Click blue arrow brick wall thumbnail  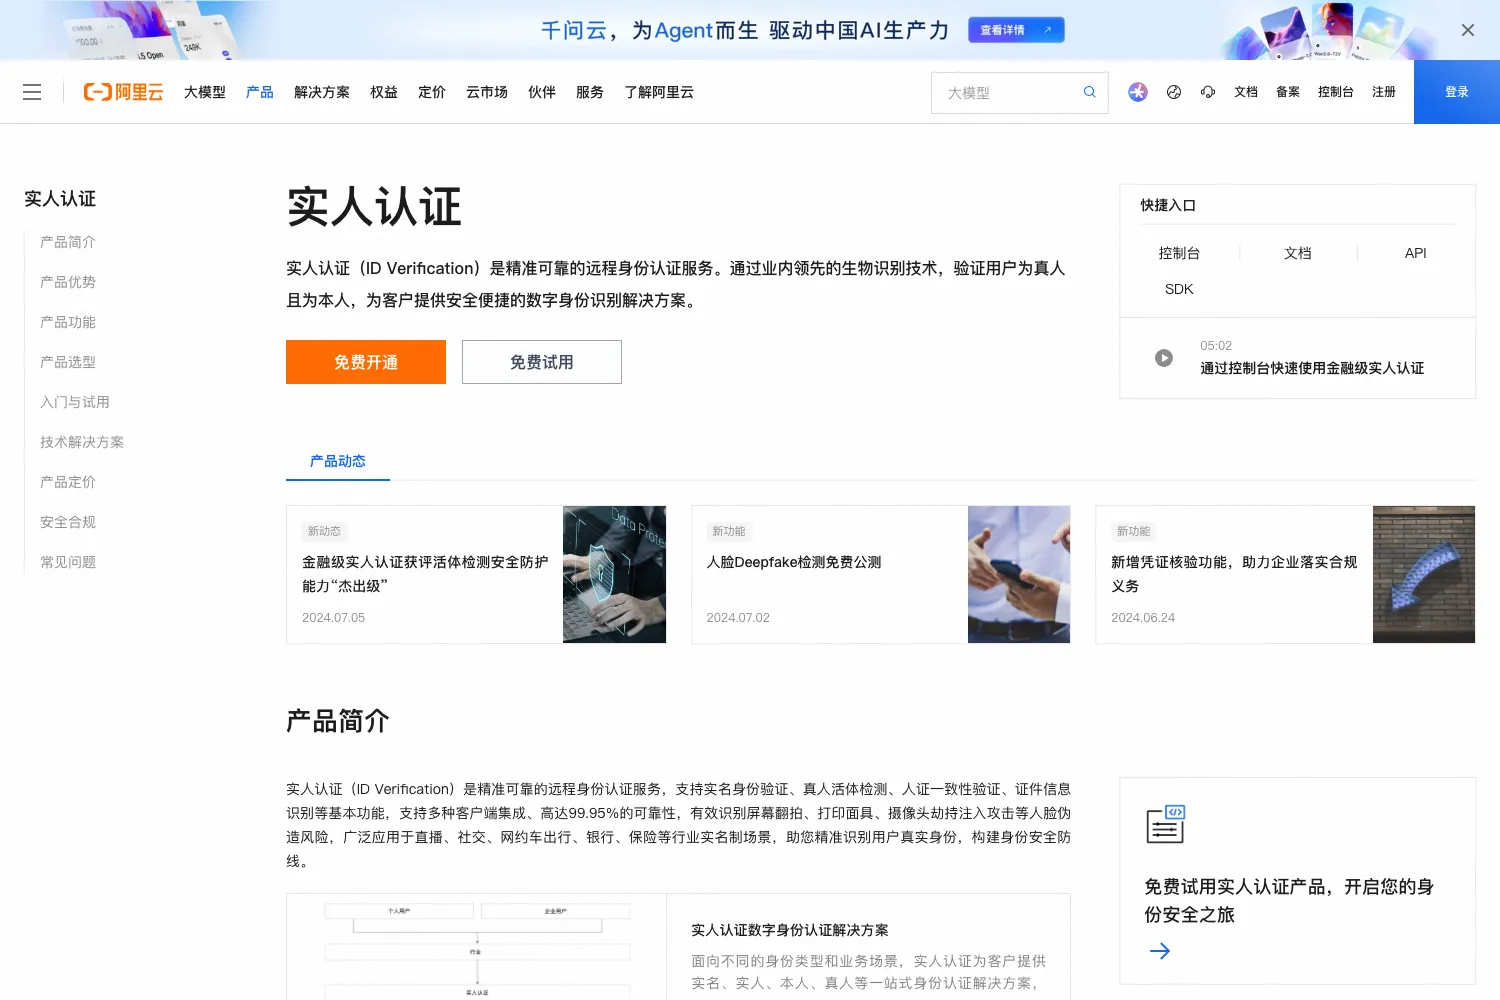point(1424,574)
